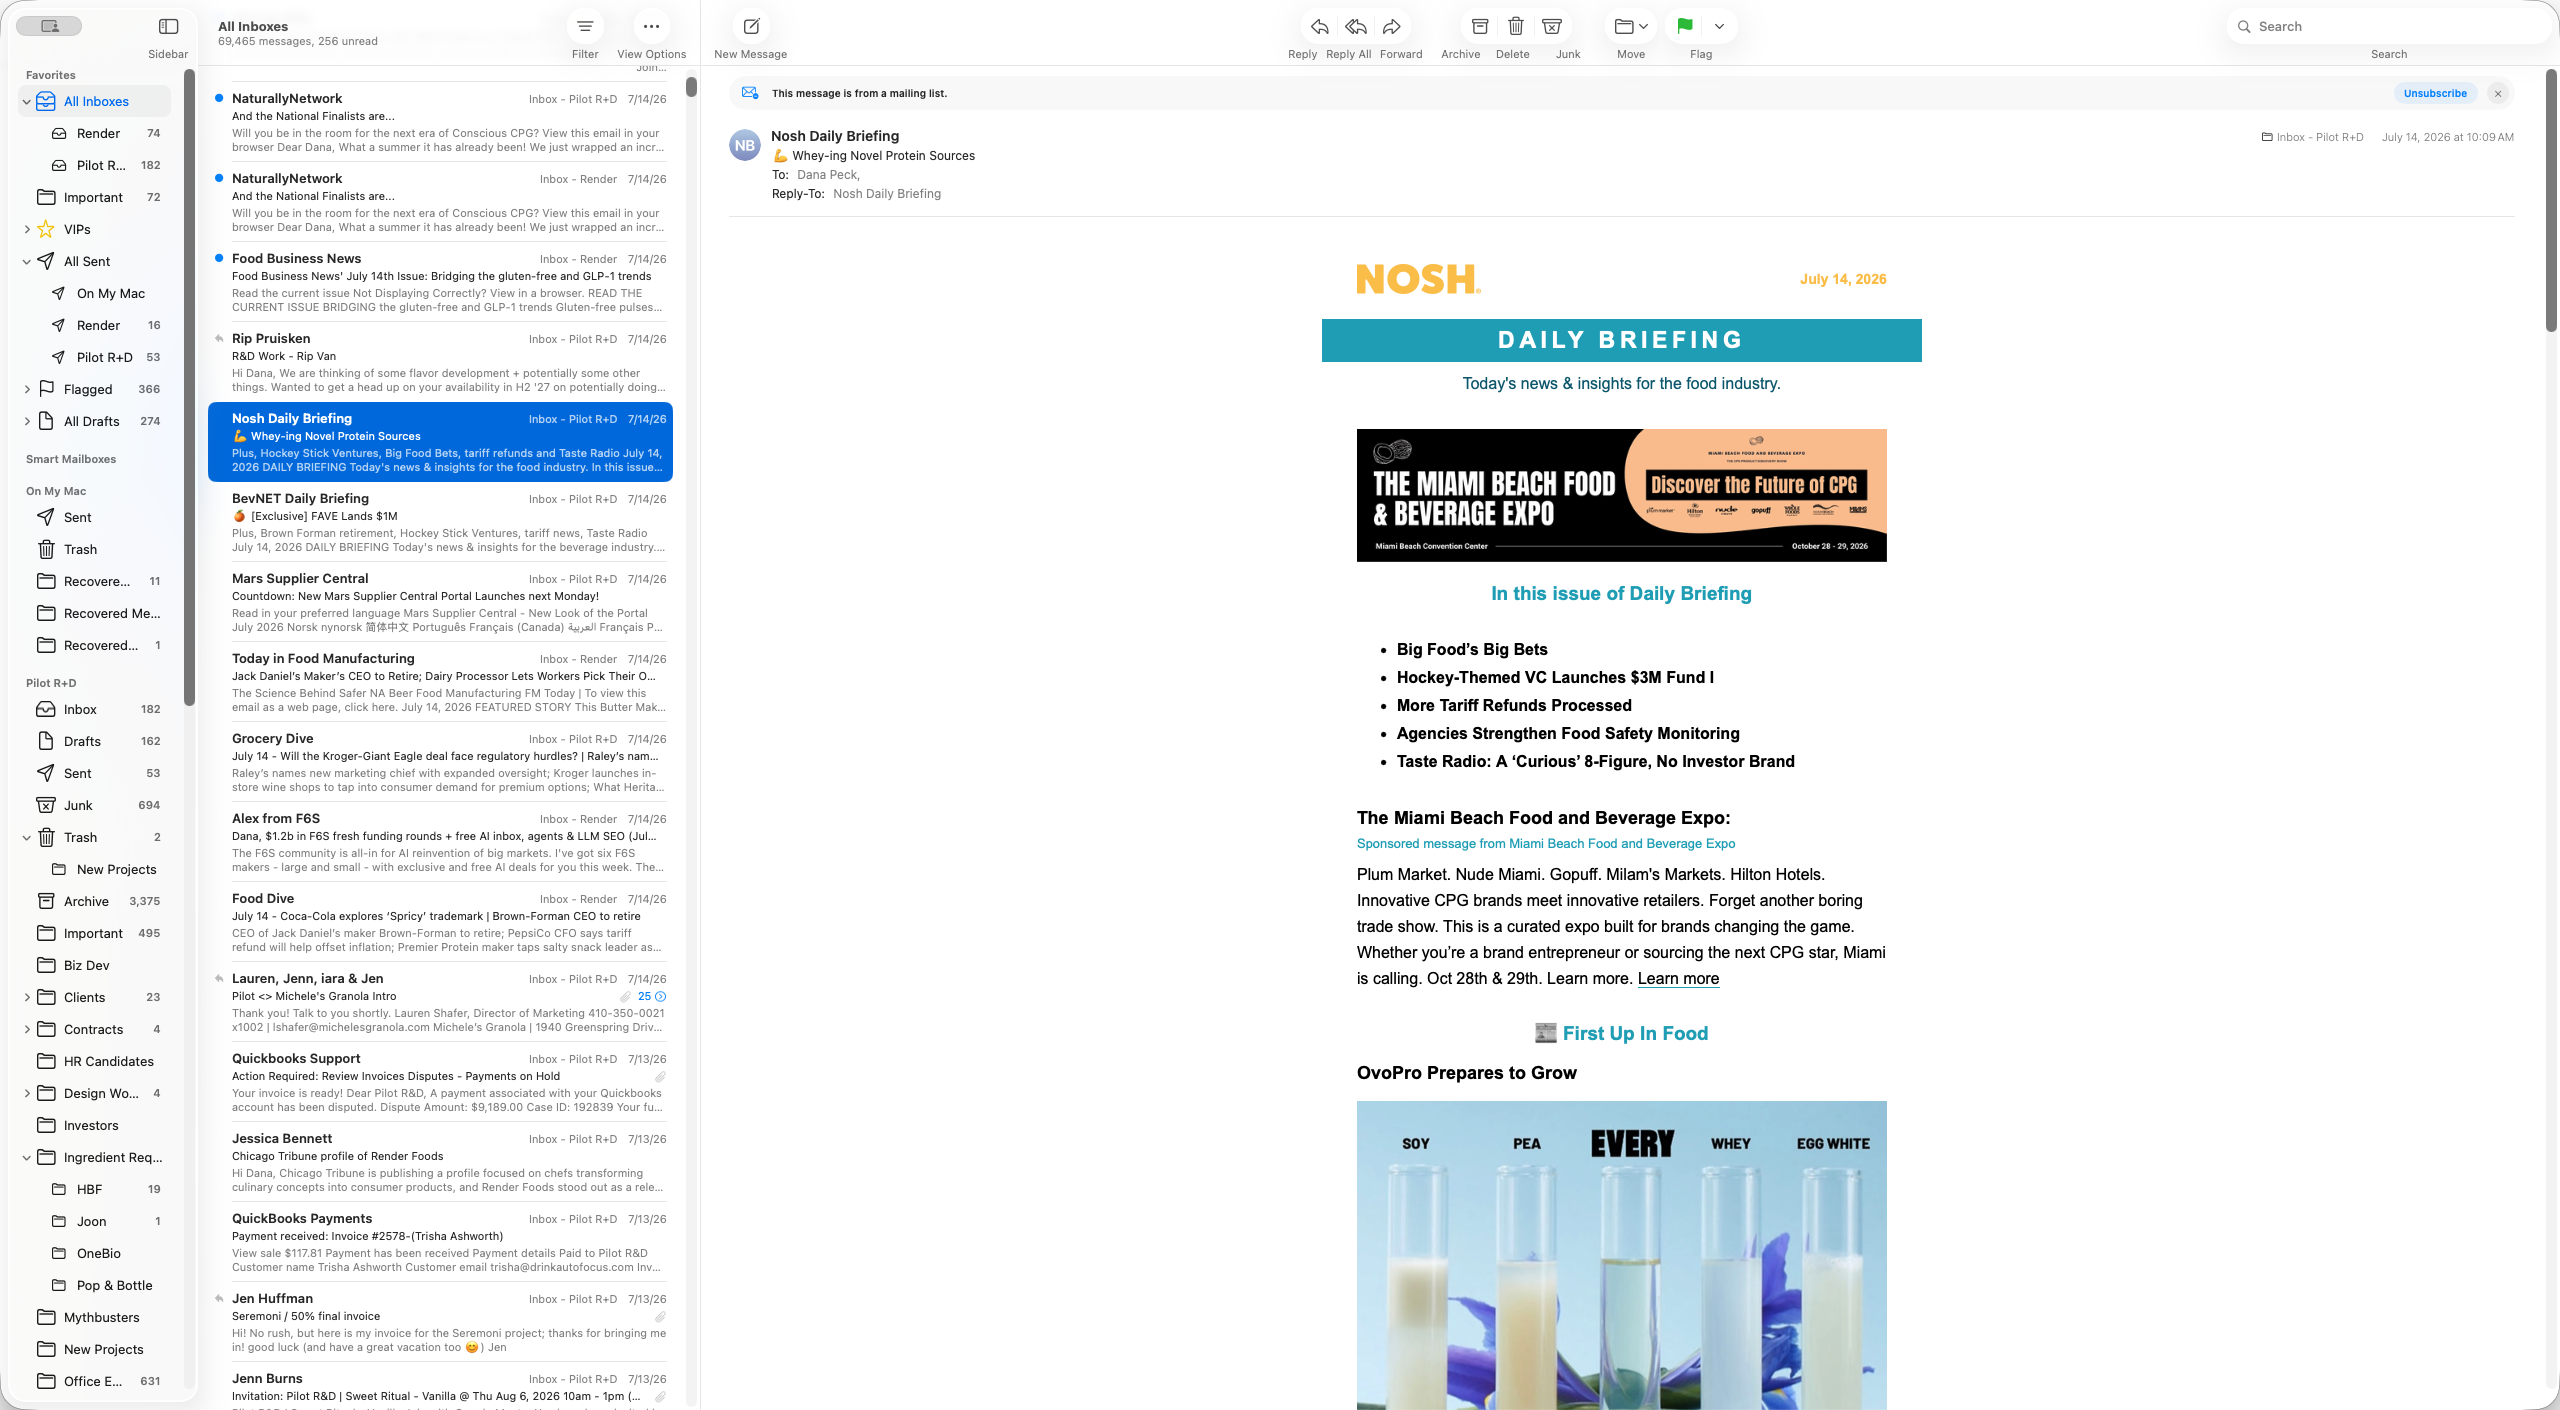Archive the selected message

tap(1480, 27)
